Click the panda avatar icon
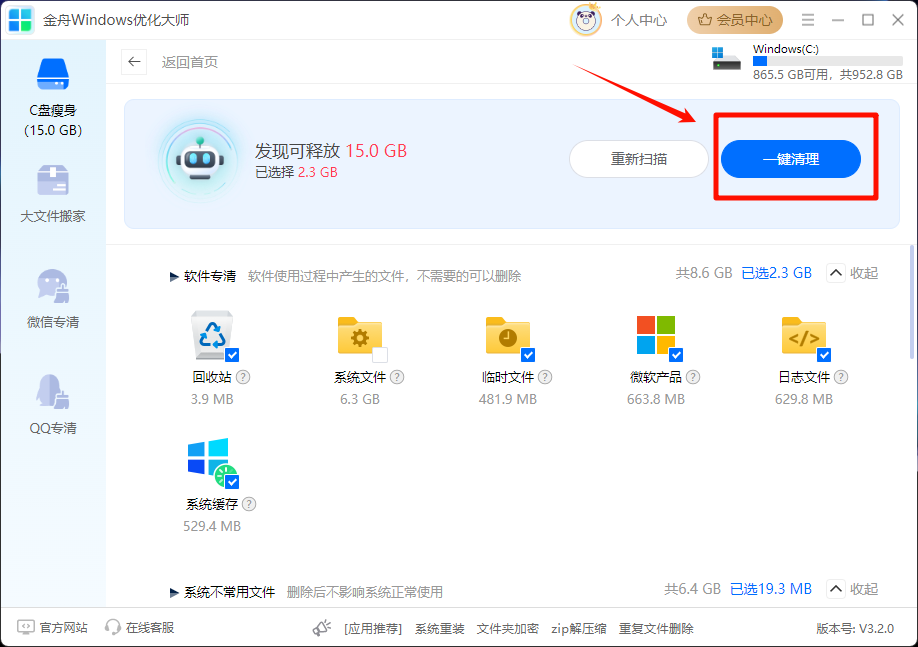 click(585, 20)
